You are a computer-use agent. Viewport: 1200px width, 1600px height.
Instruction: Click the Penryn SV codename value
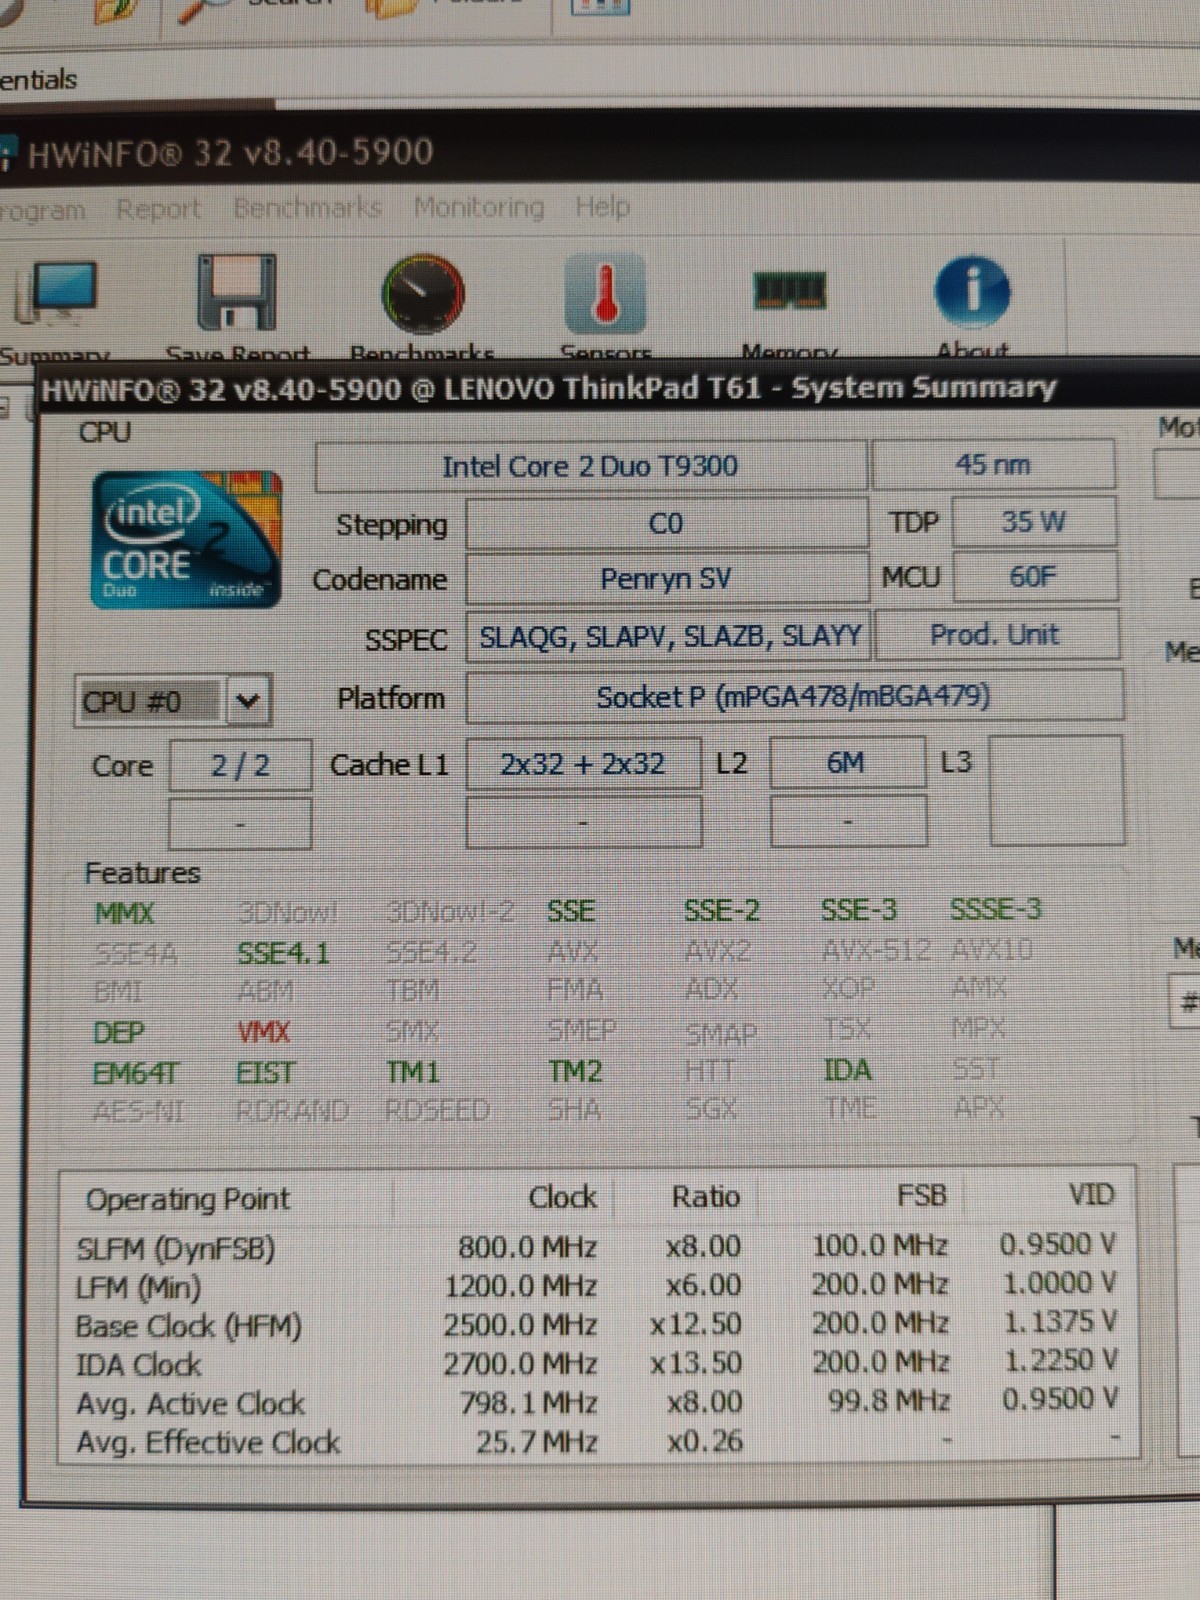pos(666,579)
